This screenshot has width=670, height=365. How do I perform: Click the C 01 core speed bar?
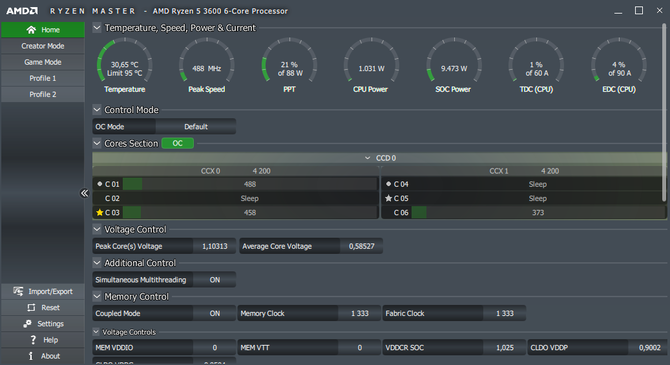point(250,184)
